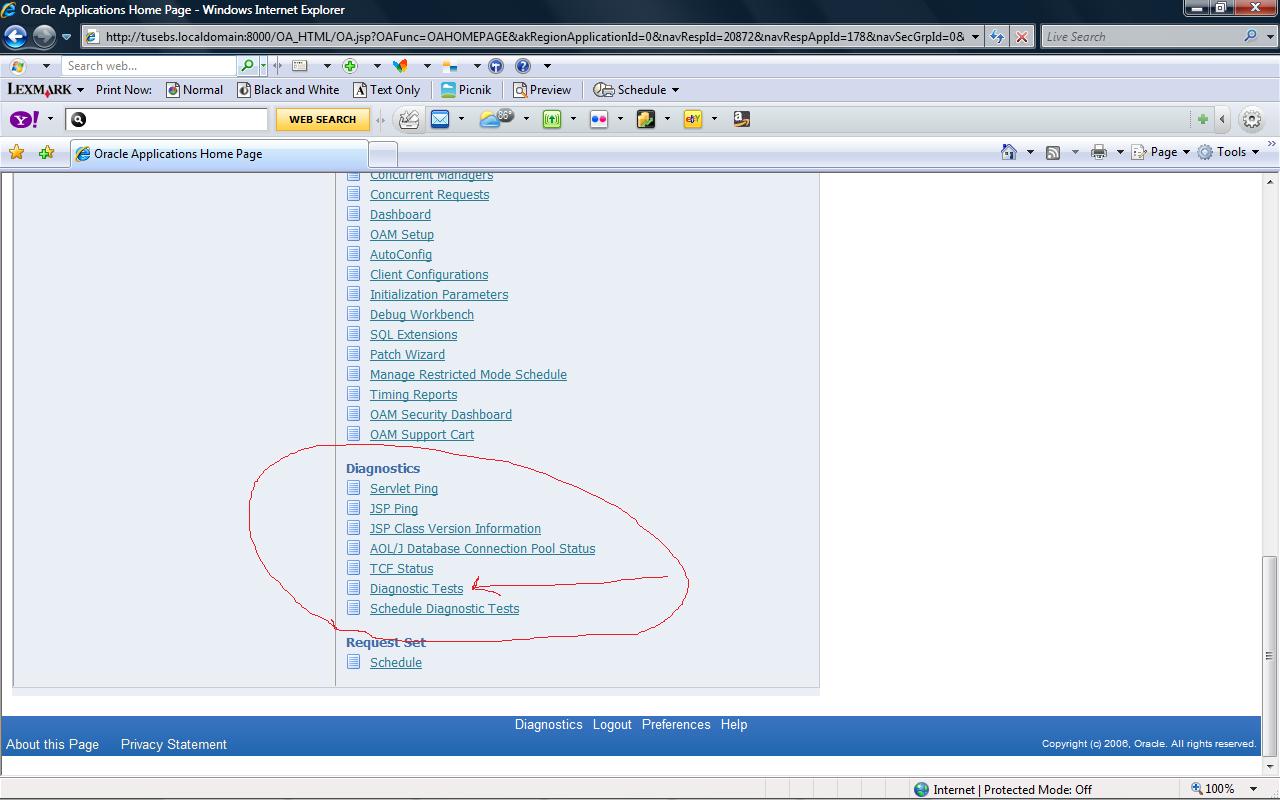Viewport: 1280px width, 800px height.
Task: Open the Amazon toolbar shortcut
Action: (740, 118)
